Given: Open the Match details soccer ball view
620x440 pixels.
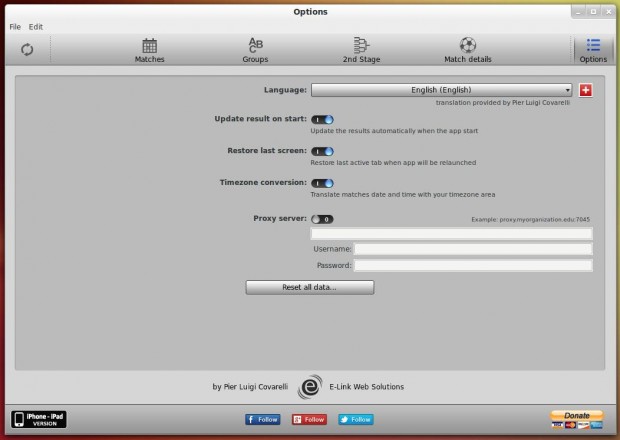Looking at the screenshot, I should (x=468, y=50).
